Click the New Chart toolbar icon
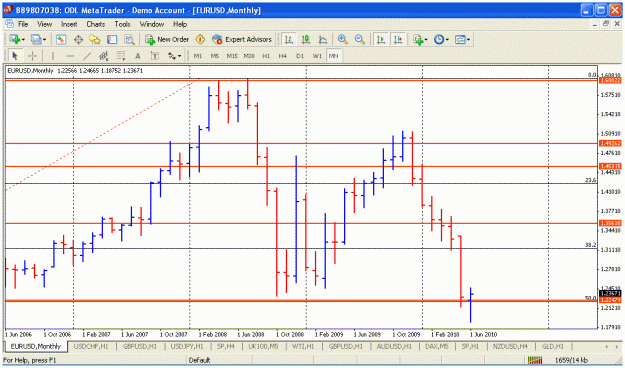625x368 pixels. [14, 39]
